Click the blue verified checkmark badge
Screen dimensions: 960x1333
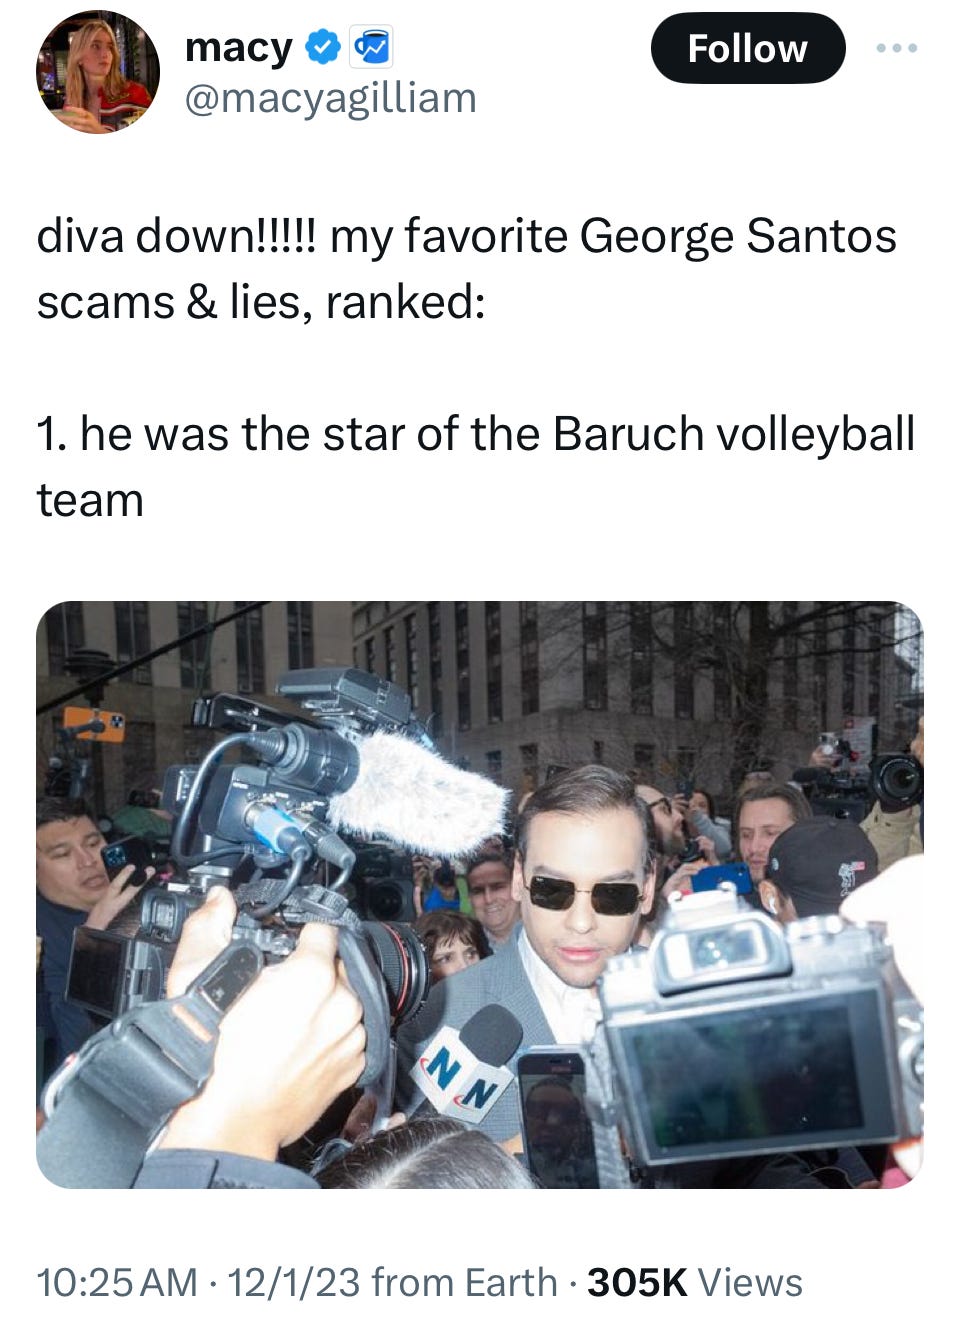pyautogui.click(x=322, y=47)
